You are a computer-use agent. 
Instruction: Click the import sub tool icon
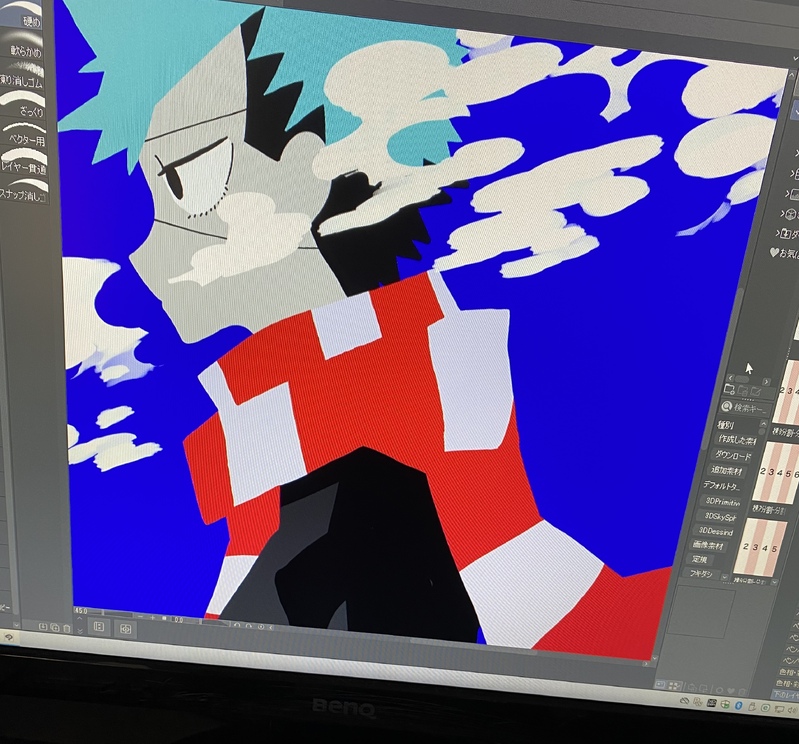tap(43, 626)
